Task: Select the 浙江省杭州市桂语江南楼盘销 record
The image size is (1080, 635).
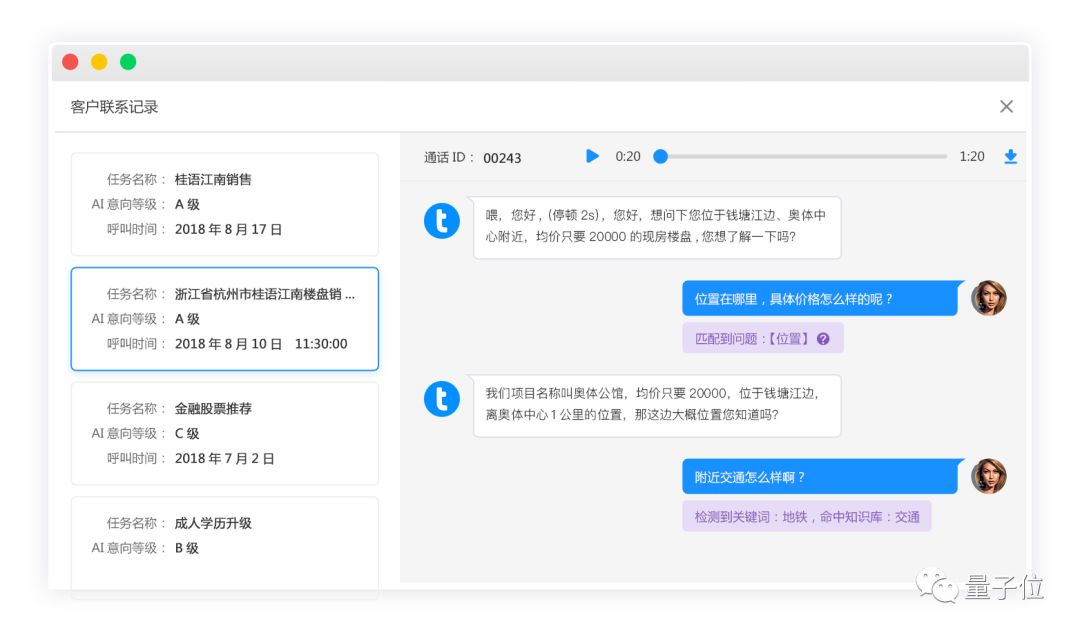Action: 225,319
